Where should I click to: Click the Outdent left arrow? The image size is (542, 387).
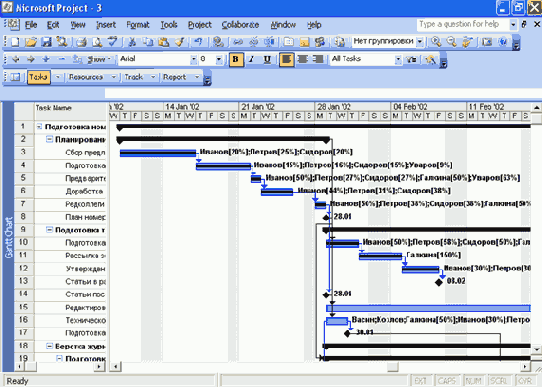point(16,59)
